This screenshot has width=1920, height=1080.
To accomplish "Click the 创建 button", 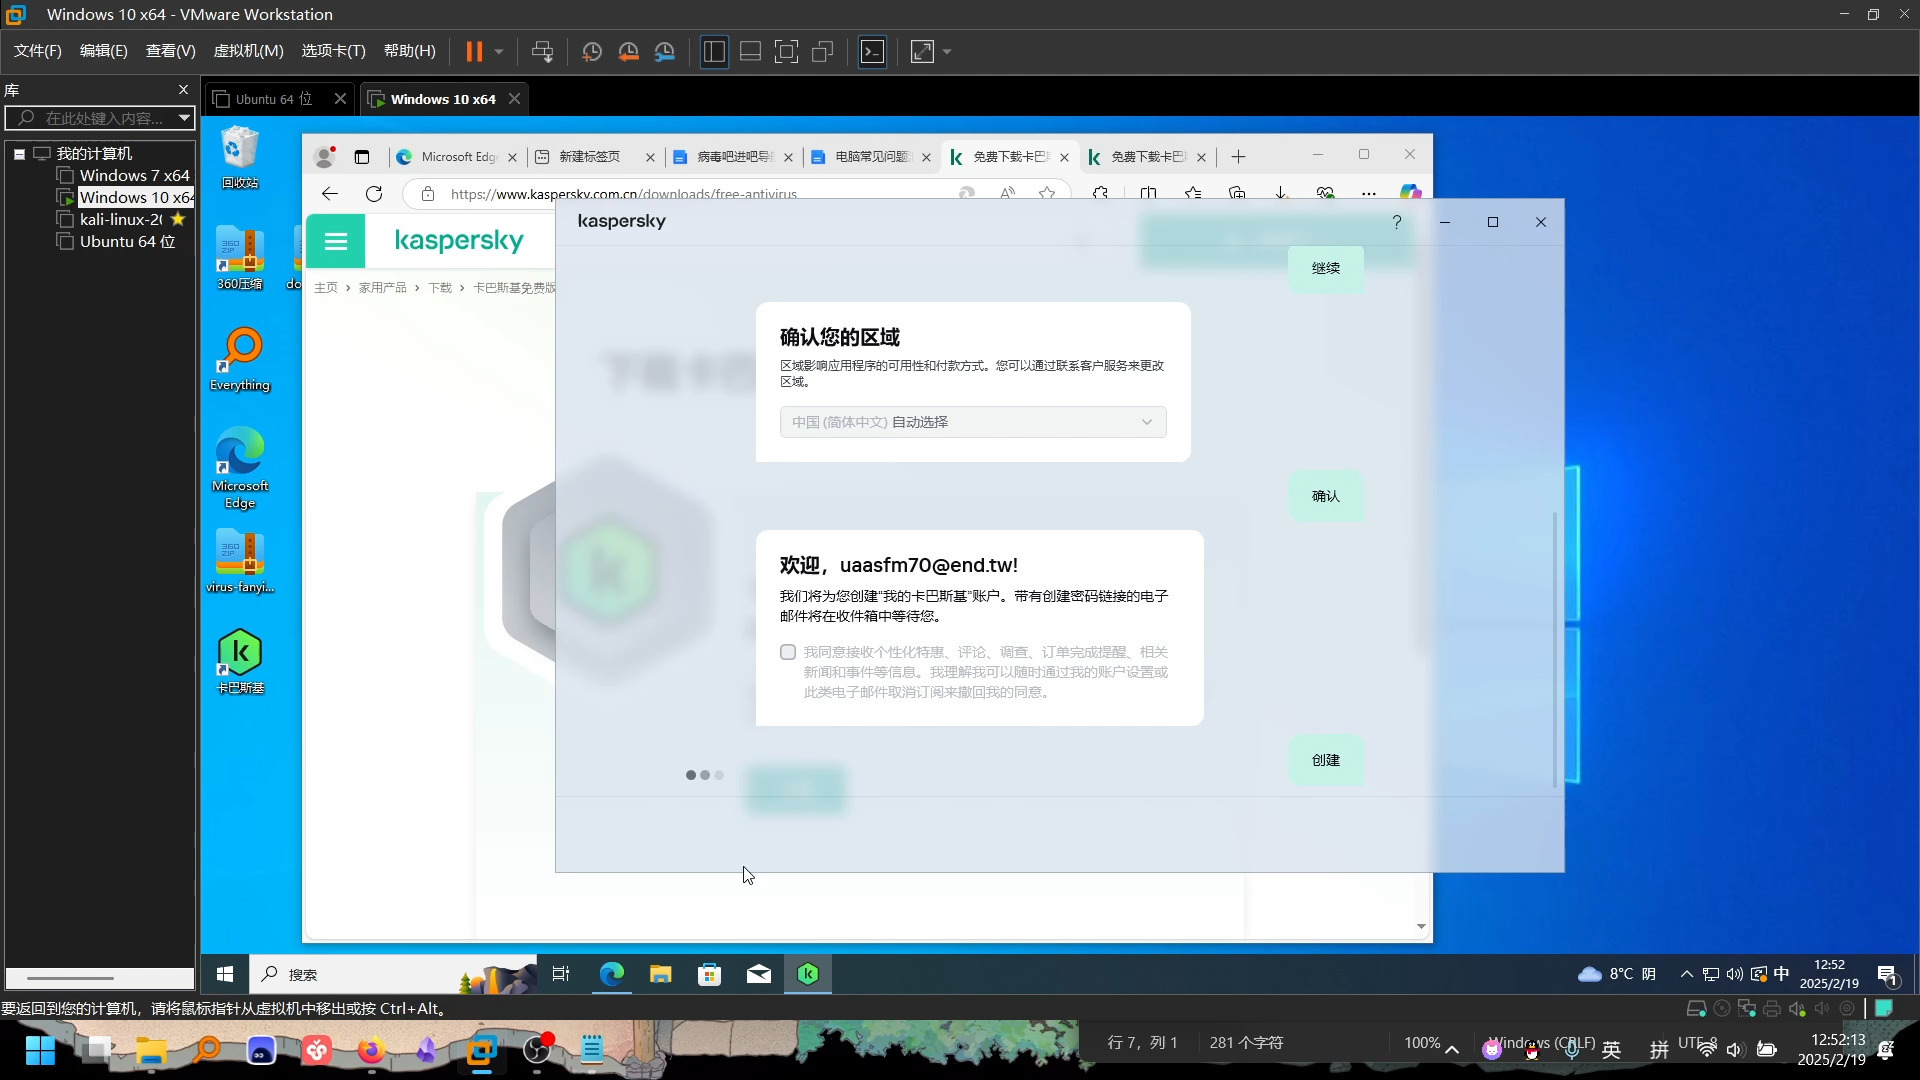I will click(1325, 760).
